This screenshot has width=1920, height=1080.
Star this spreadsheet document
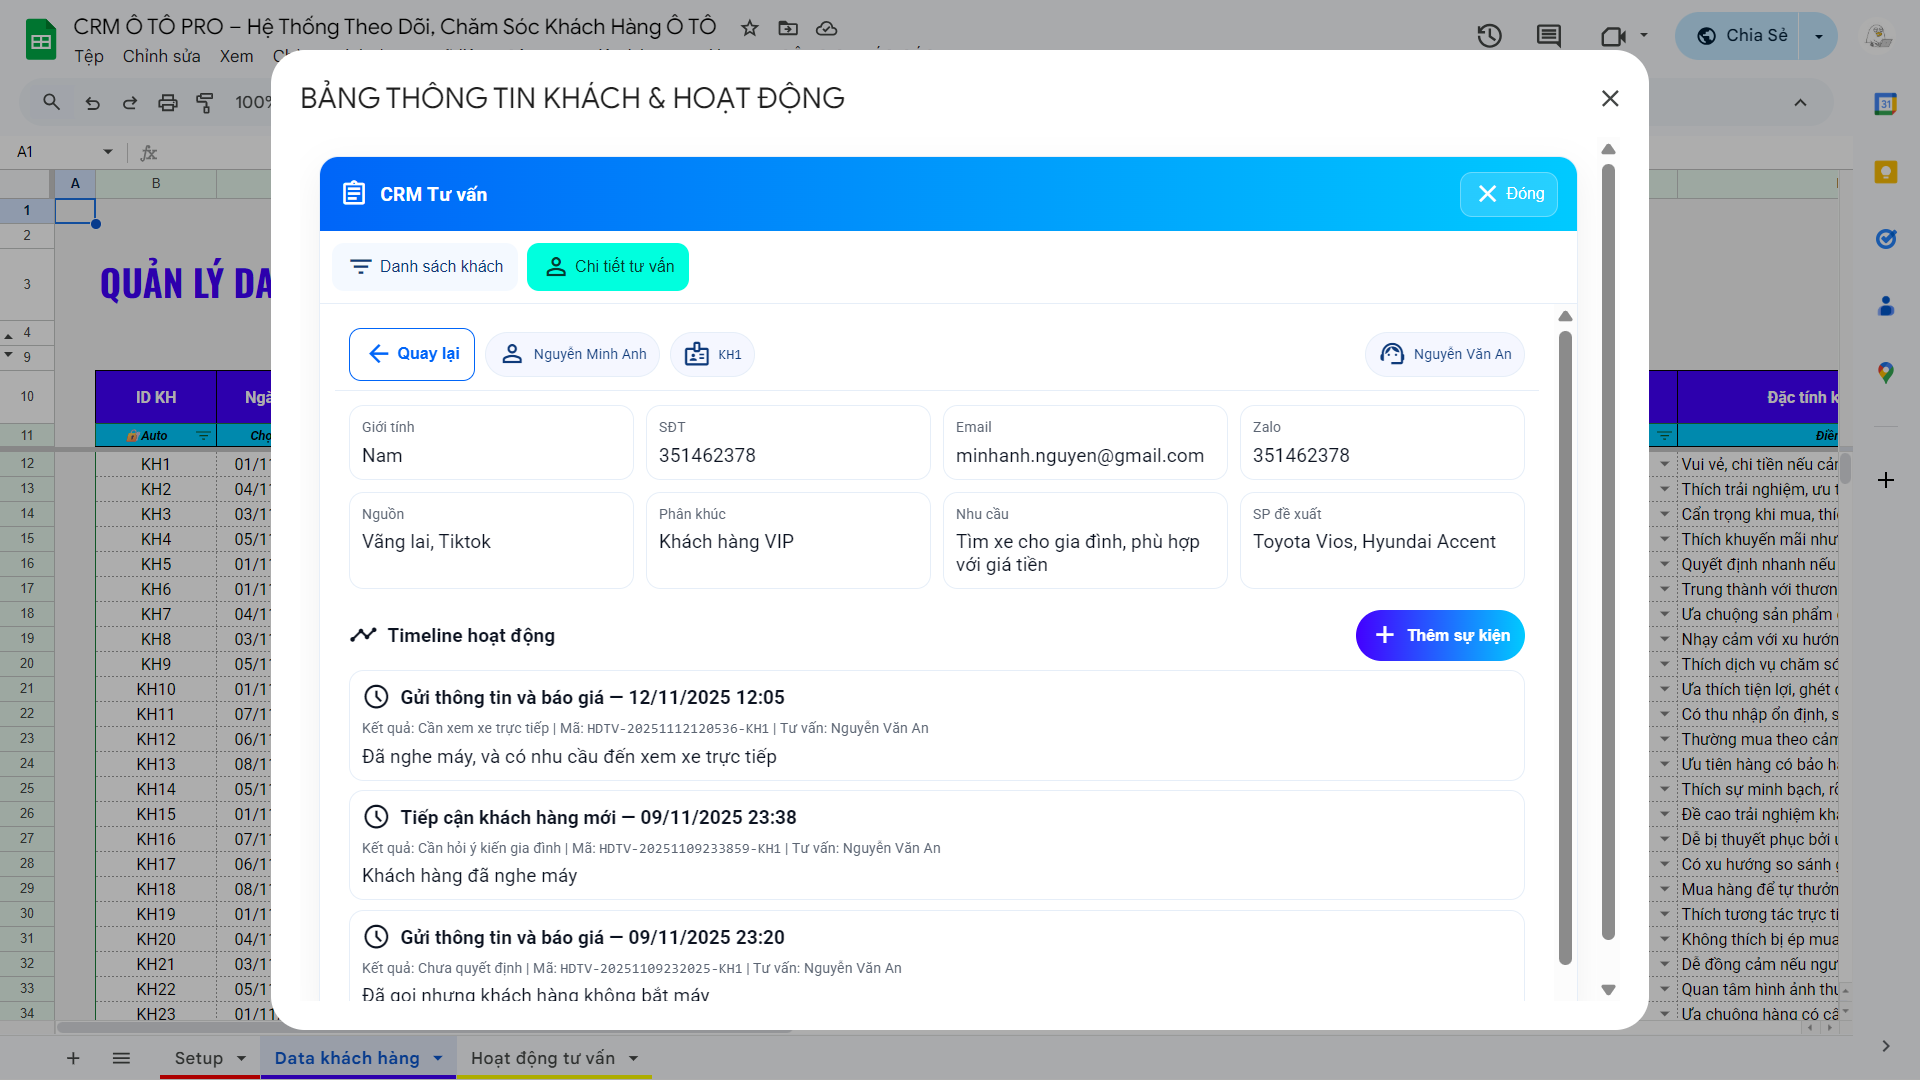tap(749, 28)
